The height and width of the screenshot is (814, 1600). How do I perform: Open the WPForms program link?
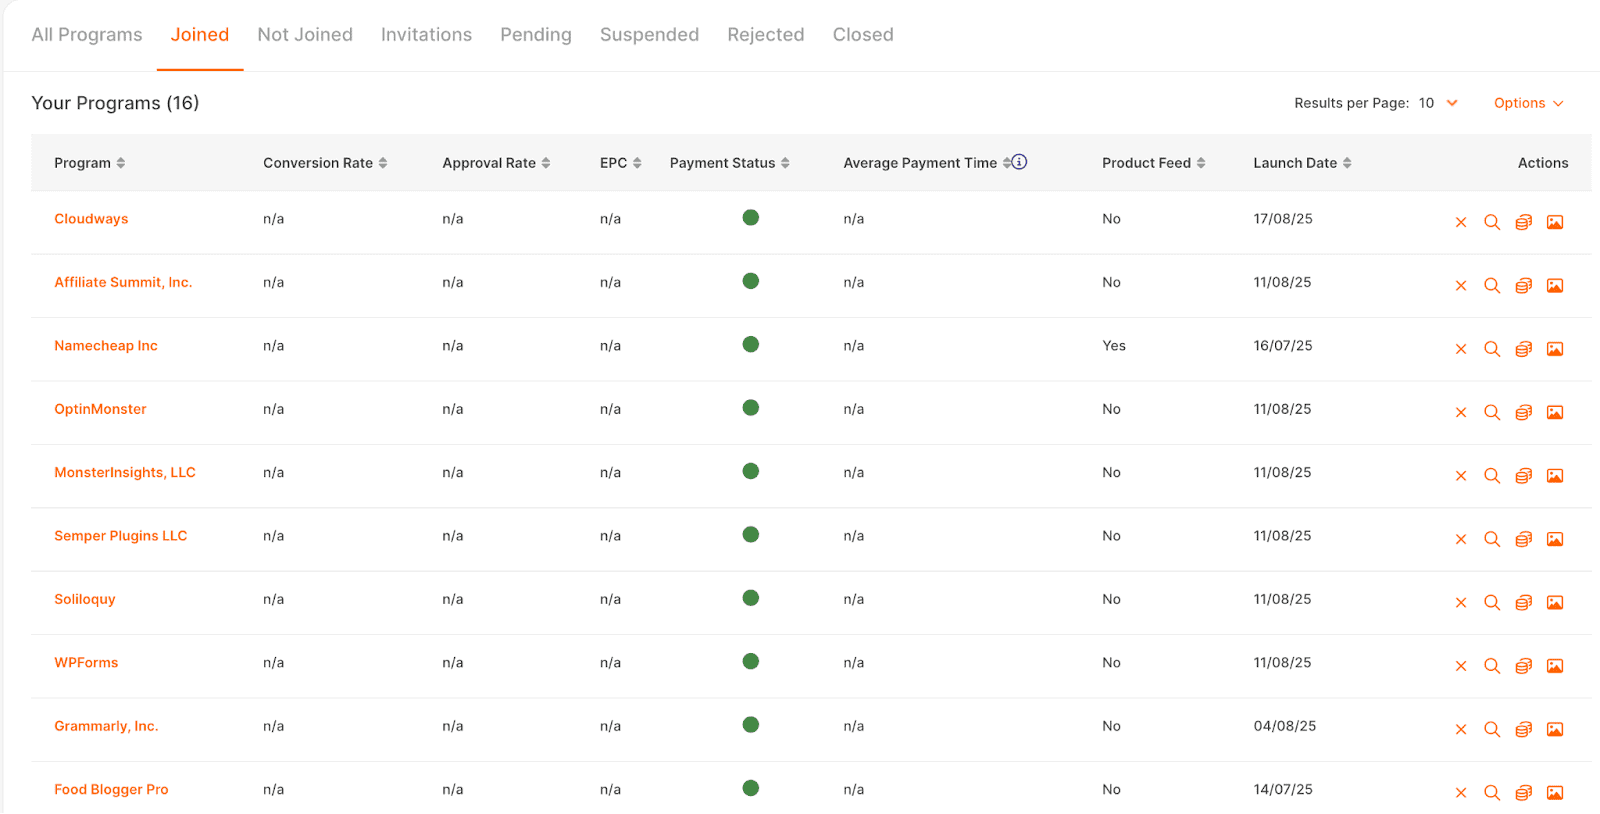pos(86,663)
